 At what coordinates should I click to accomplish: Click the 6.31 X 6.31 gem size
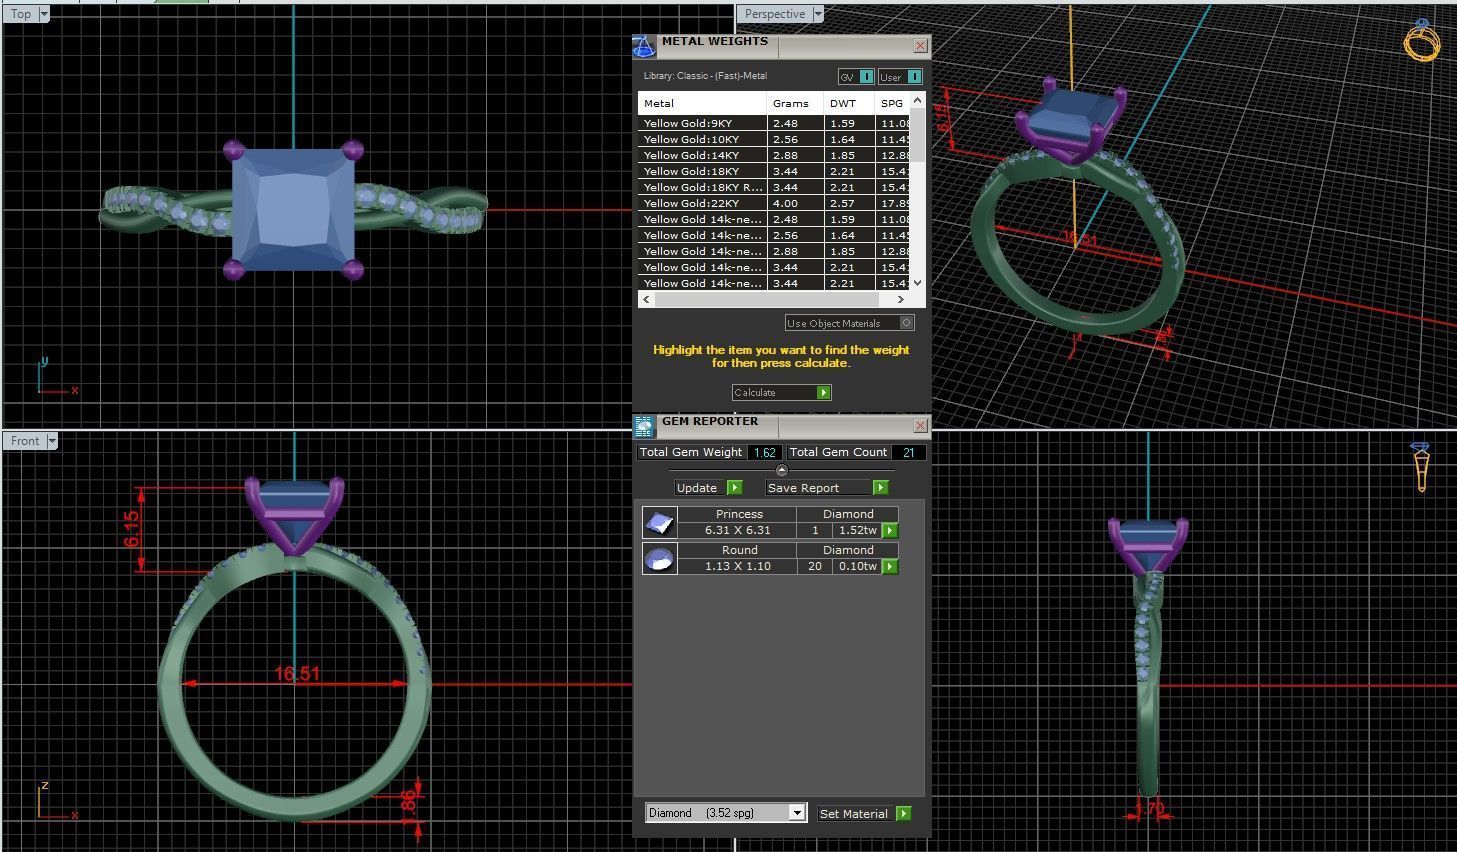tap(738, 530)
